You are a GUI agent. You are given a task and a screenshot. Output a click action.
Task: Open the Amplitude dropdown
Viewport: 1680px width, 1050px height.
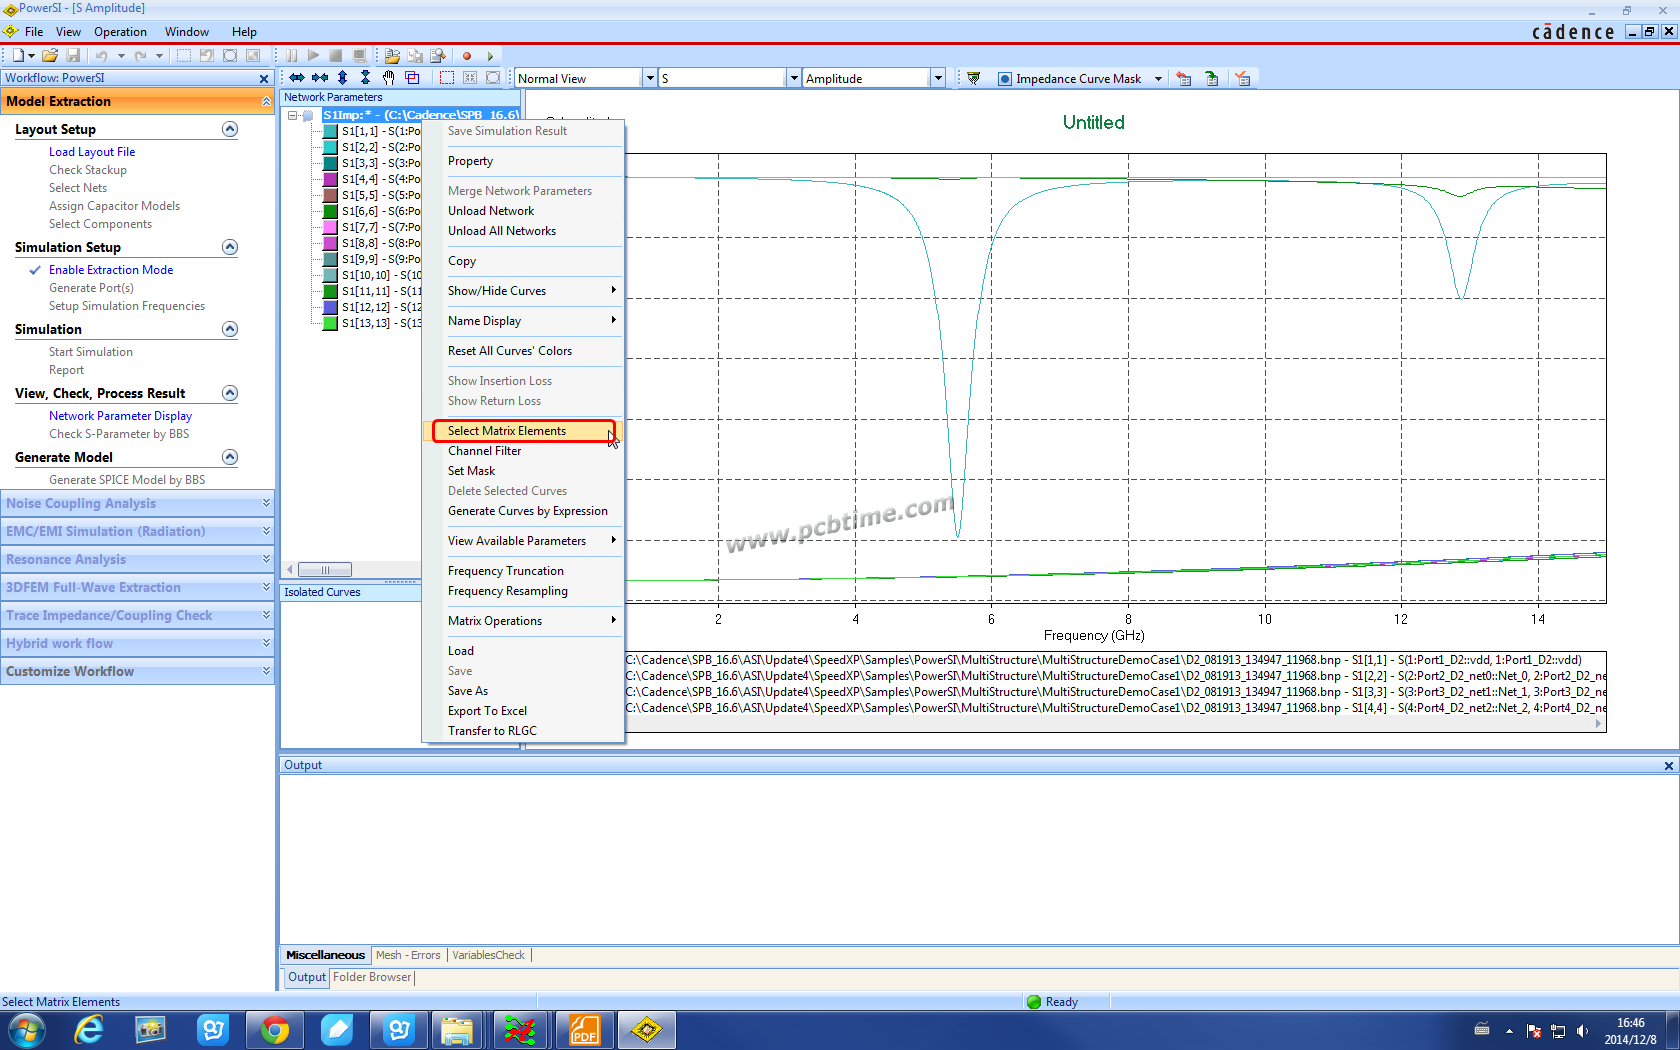[x=937, y=79]
